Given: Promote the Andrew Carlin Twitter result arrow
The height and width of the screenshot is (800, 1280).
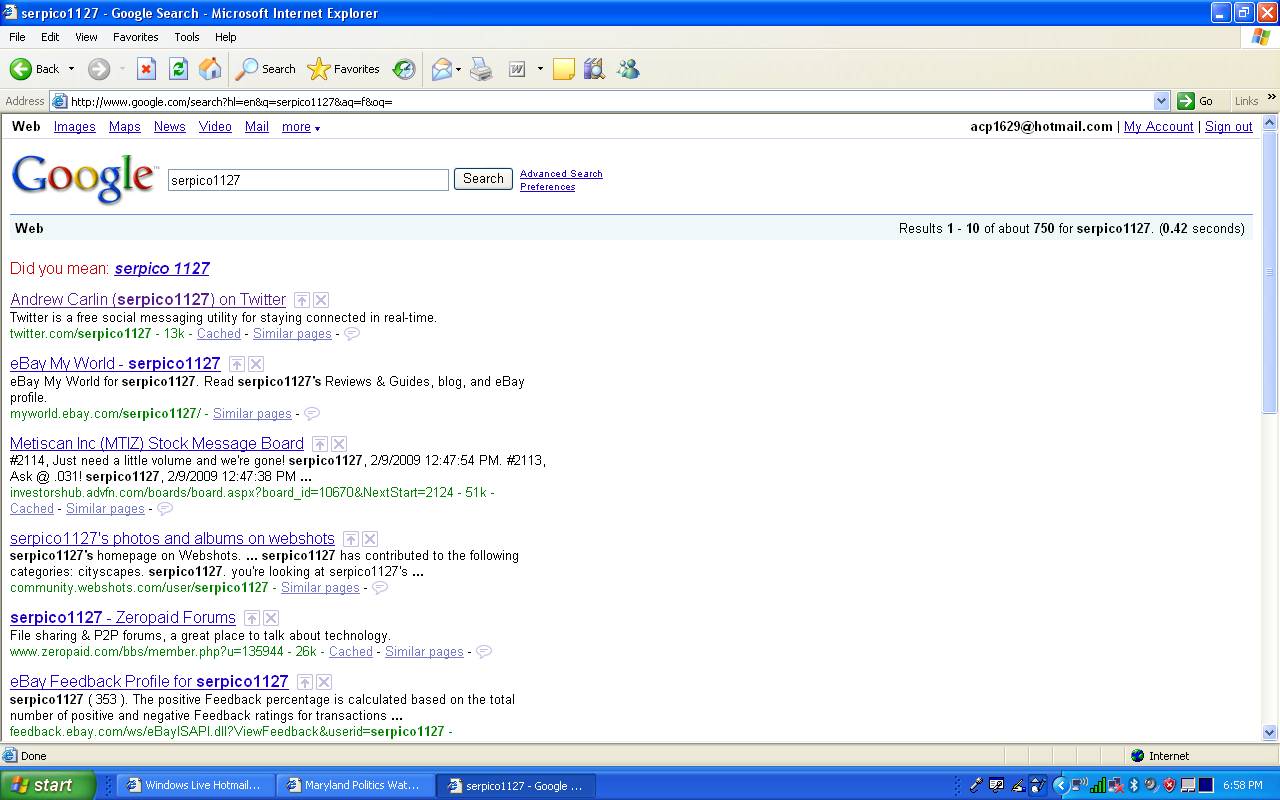Looking at the screenshot, I should (302, 300).
